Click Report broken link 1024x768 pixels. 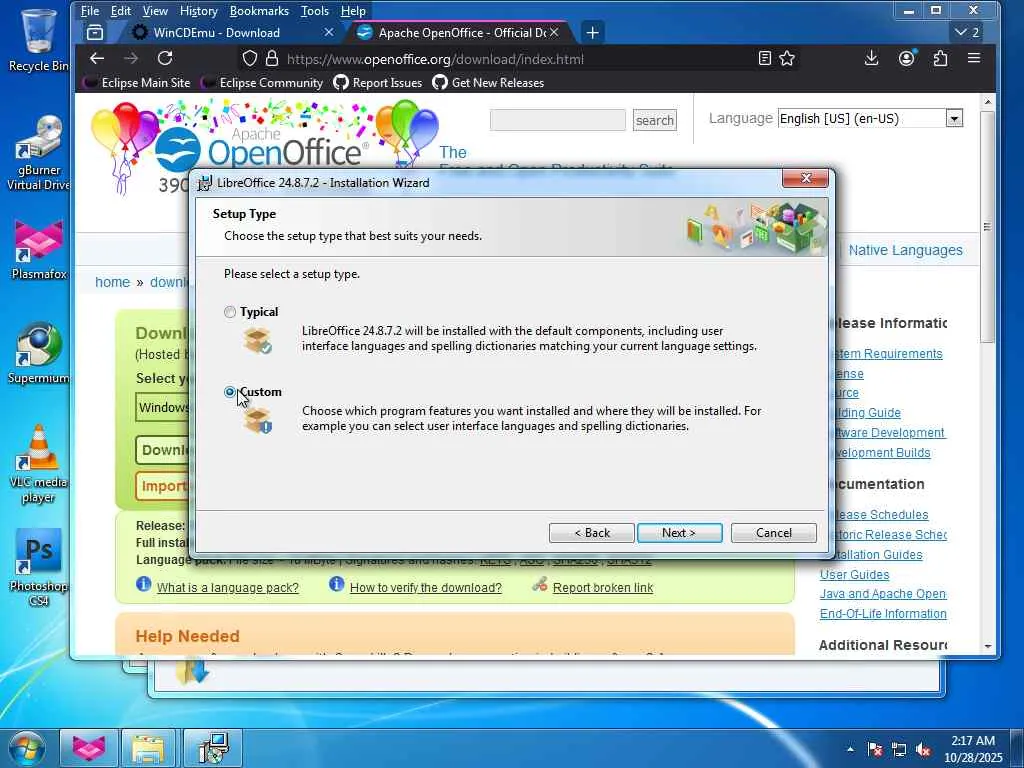(x=603, y=588)
